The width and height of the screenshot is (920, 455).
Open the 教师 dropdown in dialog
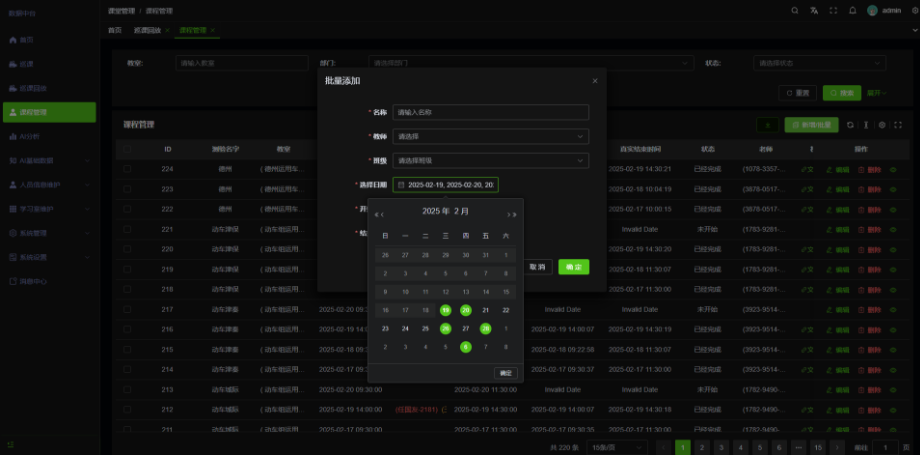(490, 136)
